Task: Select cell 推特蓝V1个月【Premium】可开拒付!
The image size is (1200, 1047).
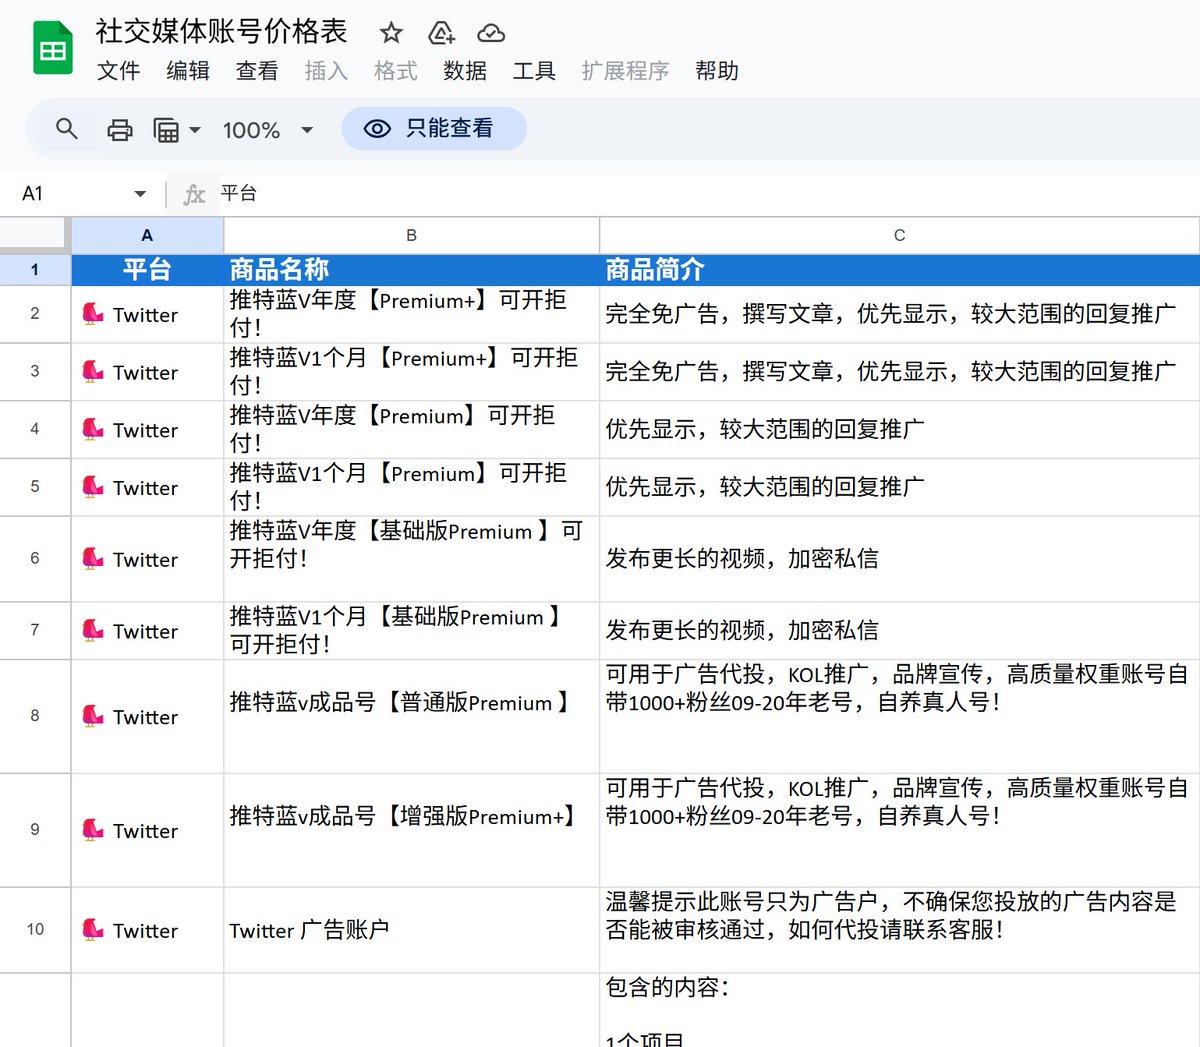Action: pyautogui.click(x=411, y=488)
